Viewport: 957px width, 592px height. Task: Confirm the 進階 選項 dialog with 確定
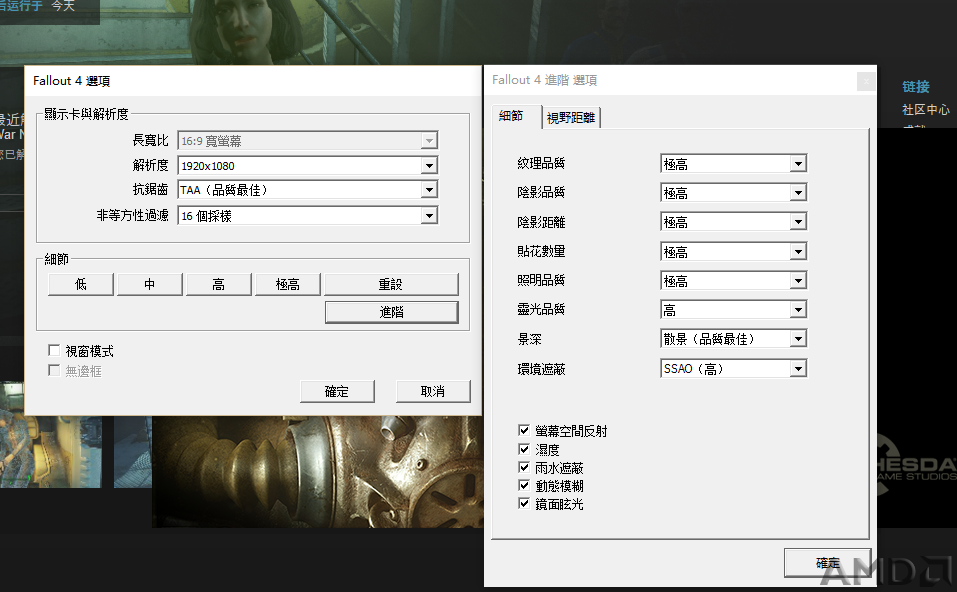[x=828, y=563]
